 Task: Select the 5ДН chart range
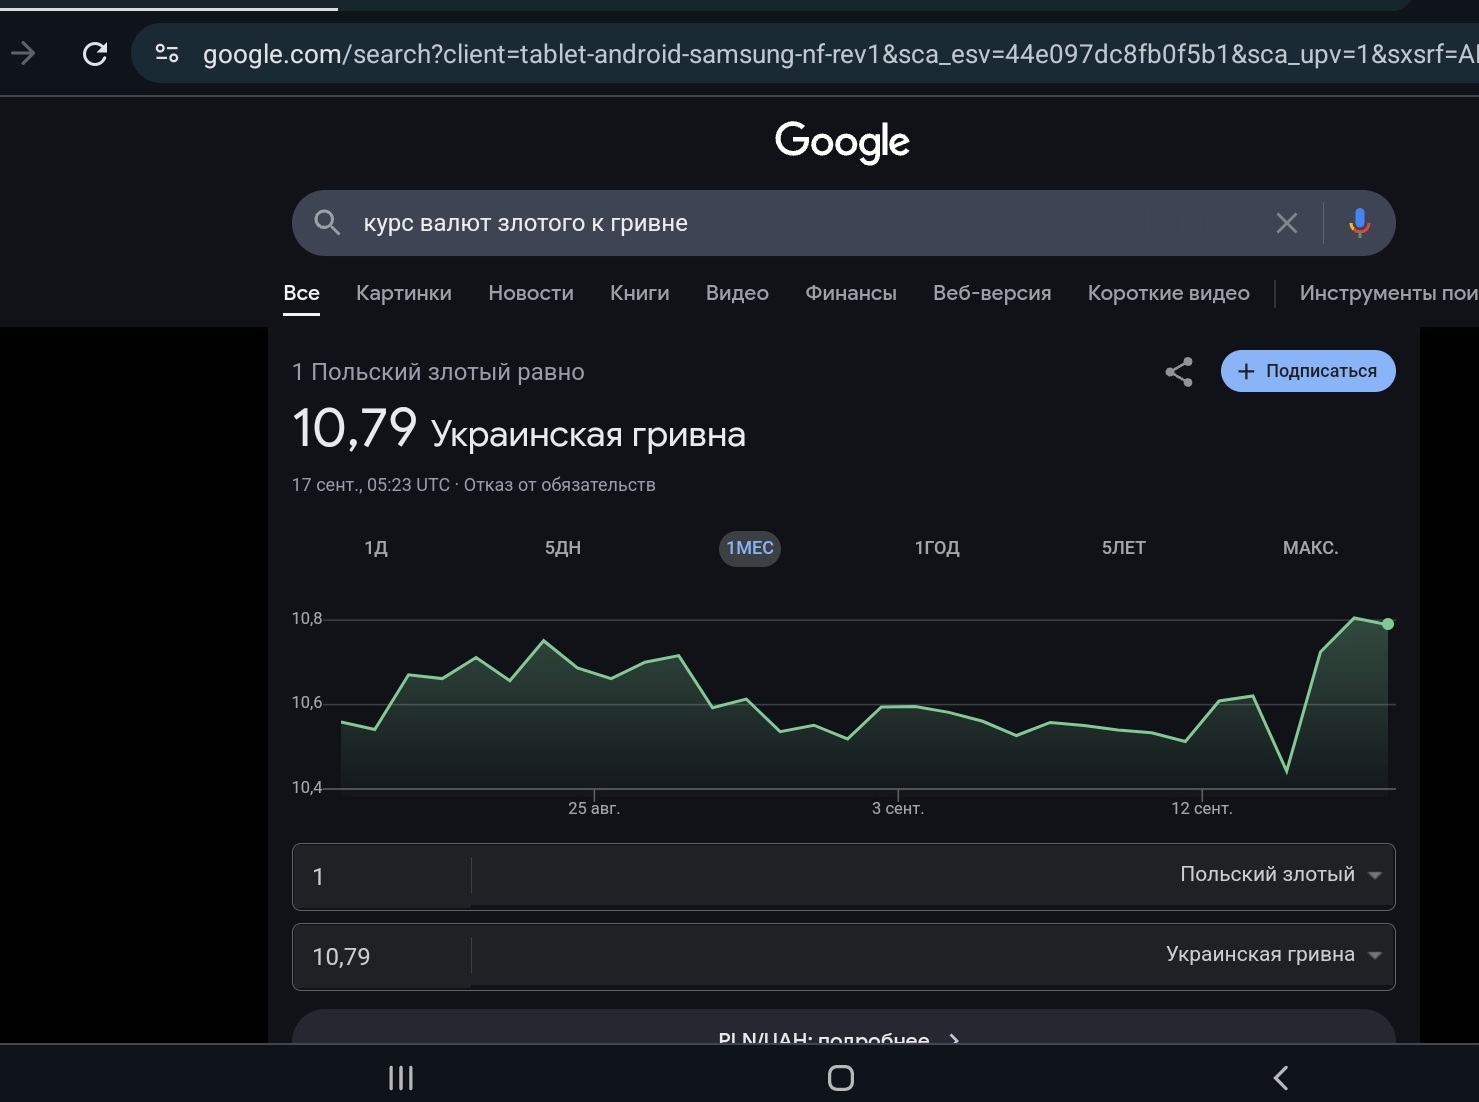click(563, 548)
